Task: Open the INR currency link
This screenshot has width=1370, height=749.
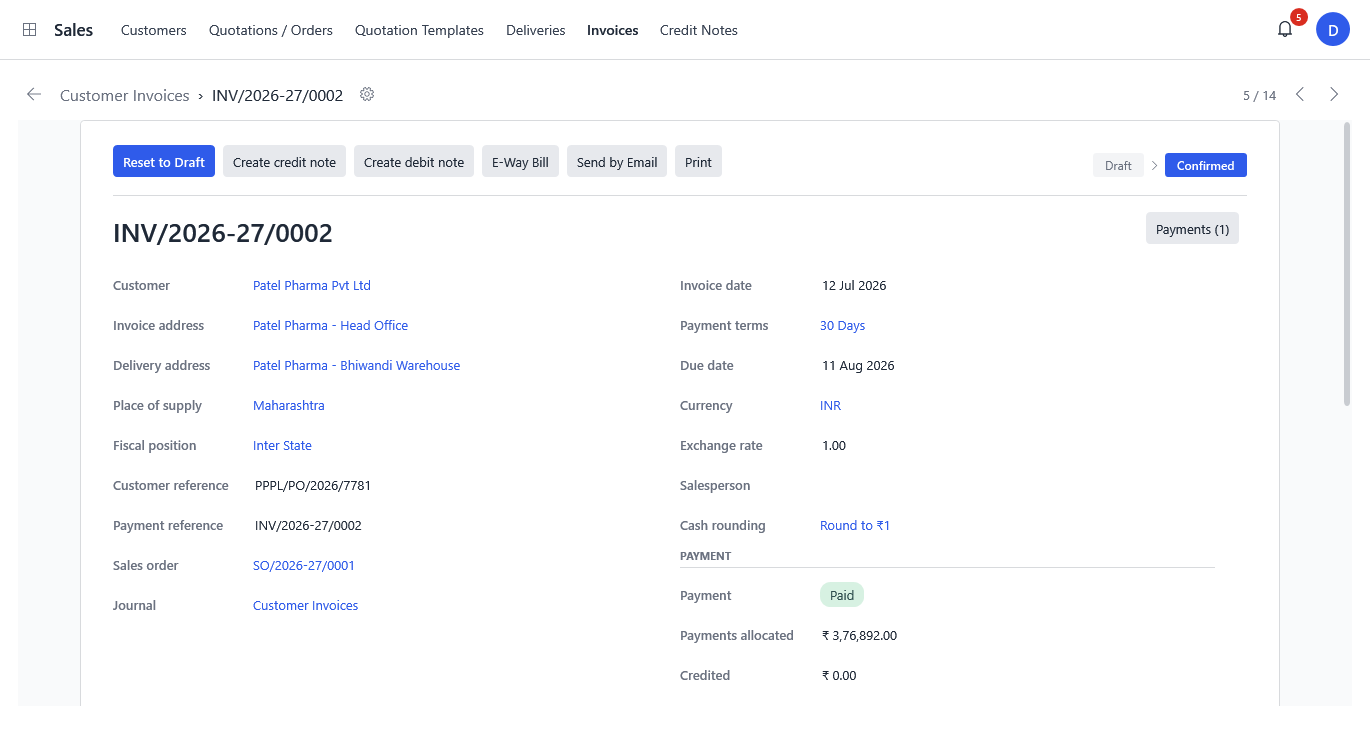Action: (830, 406)
